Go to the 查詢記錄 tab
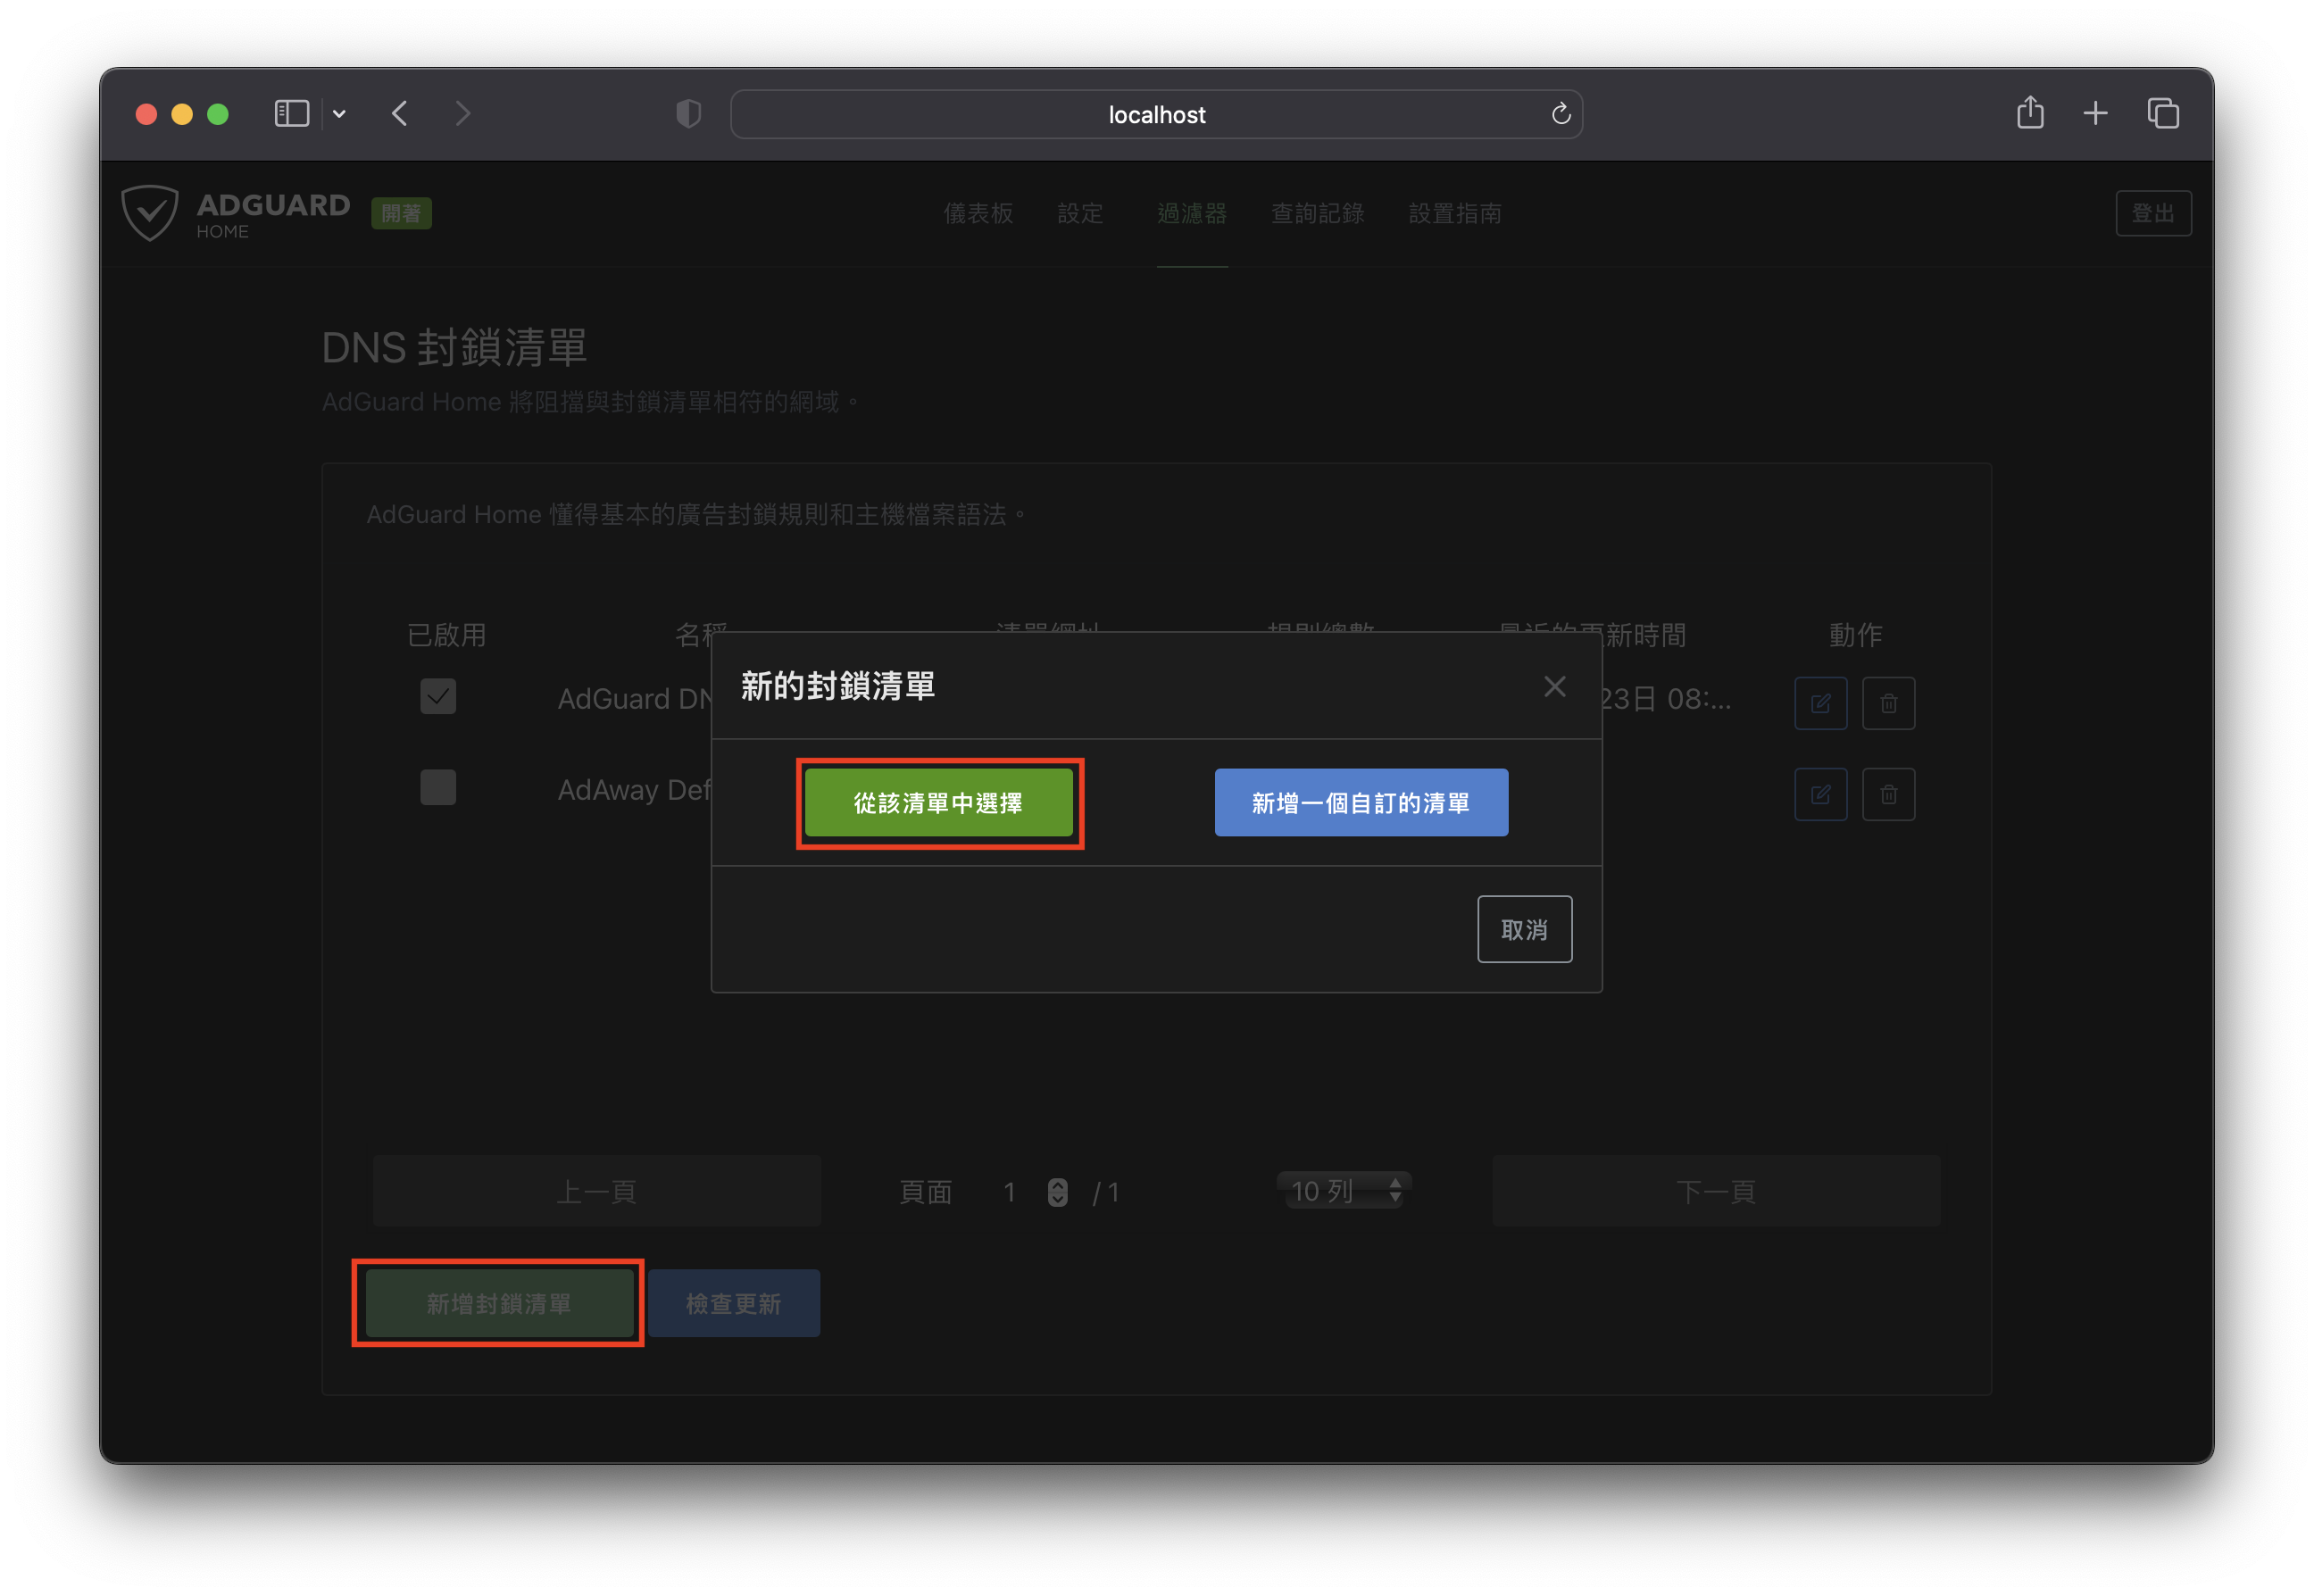2314x1596 pixels. coord(1316,213)
